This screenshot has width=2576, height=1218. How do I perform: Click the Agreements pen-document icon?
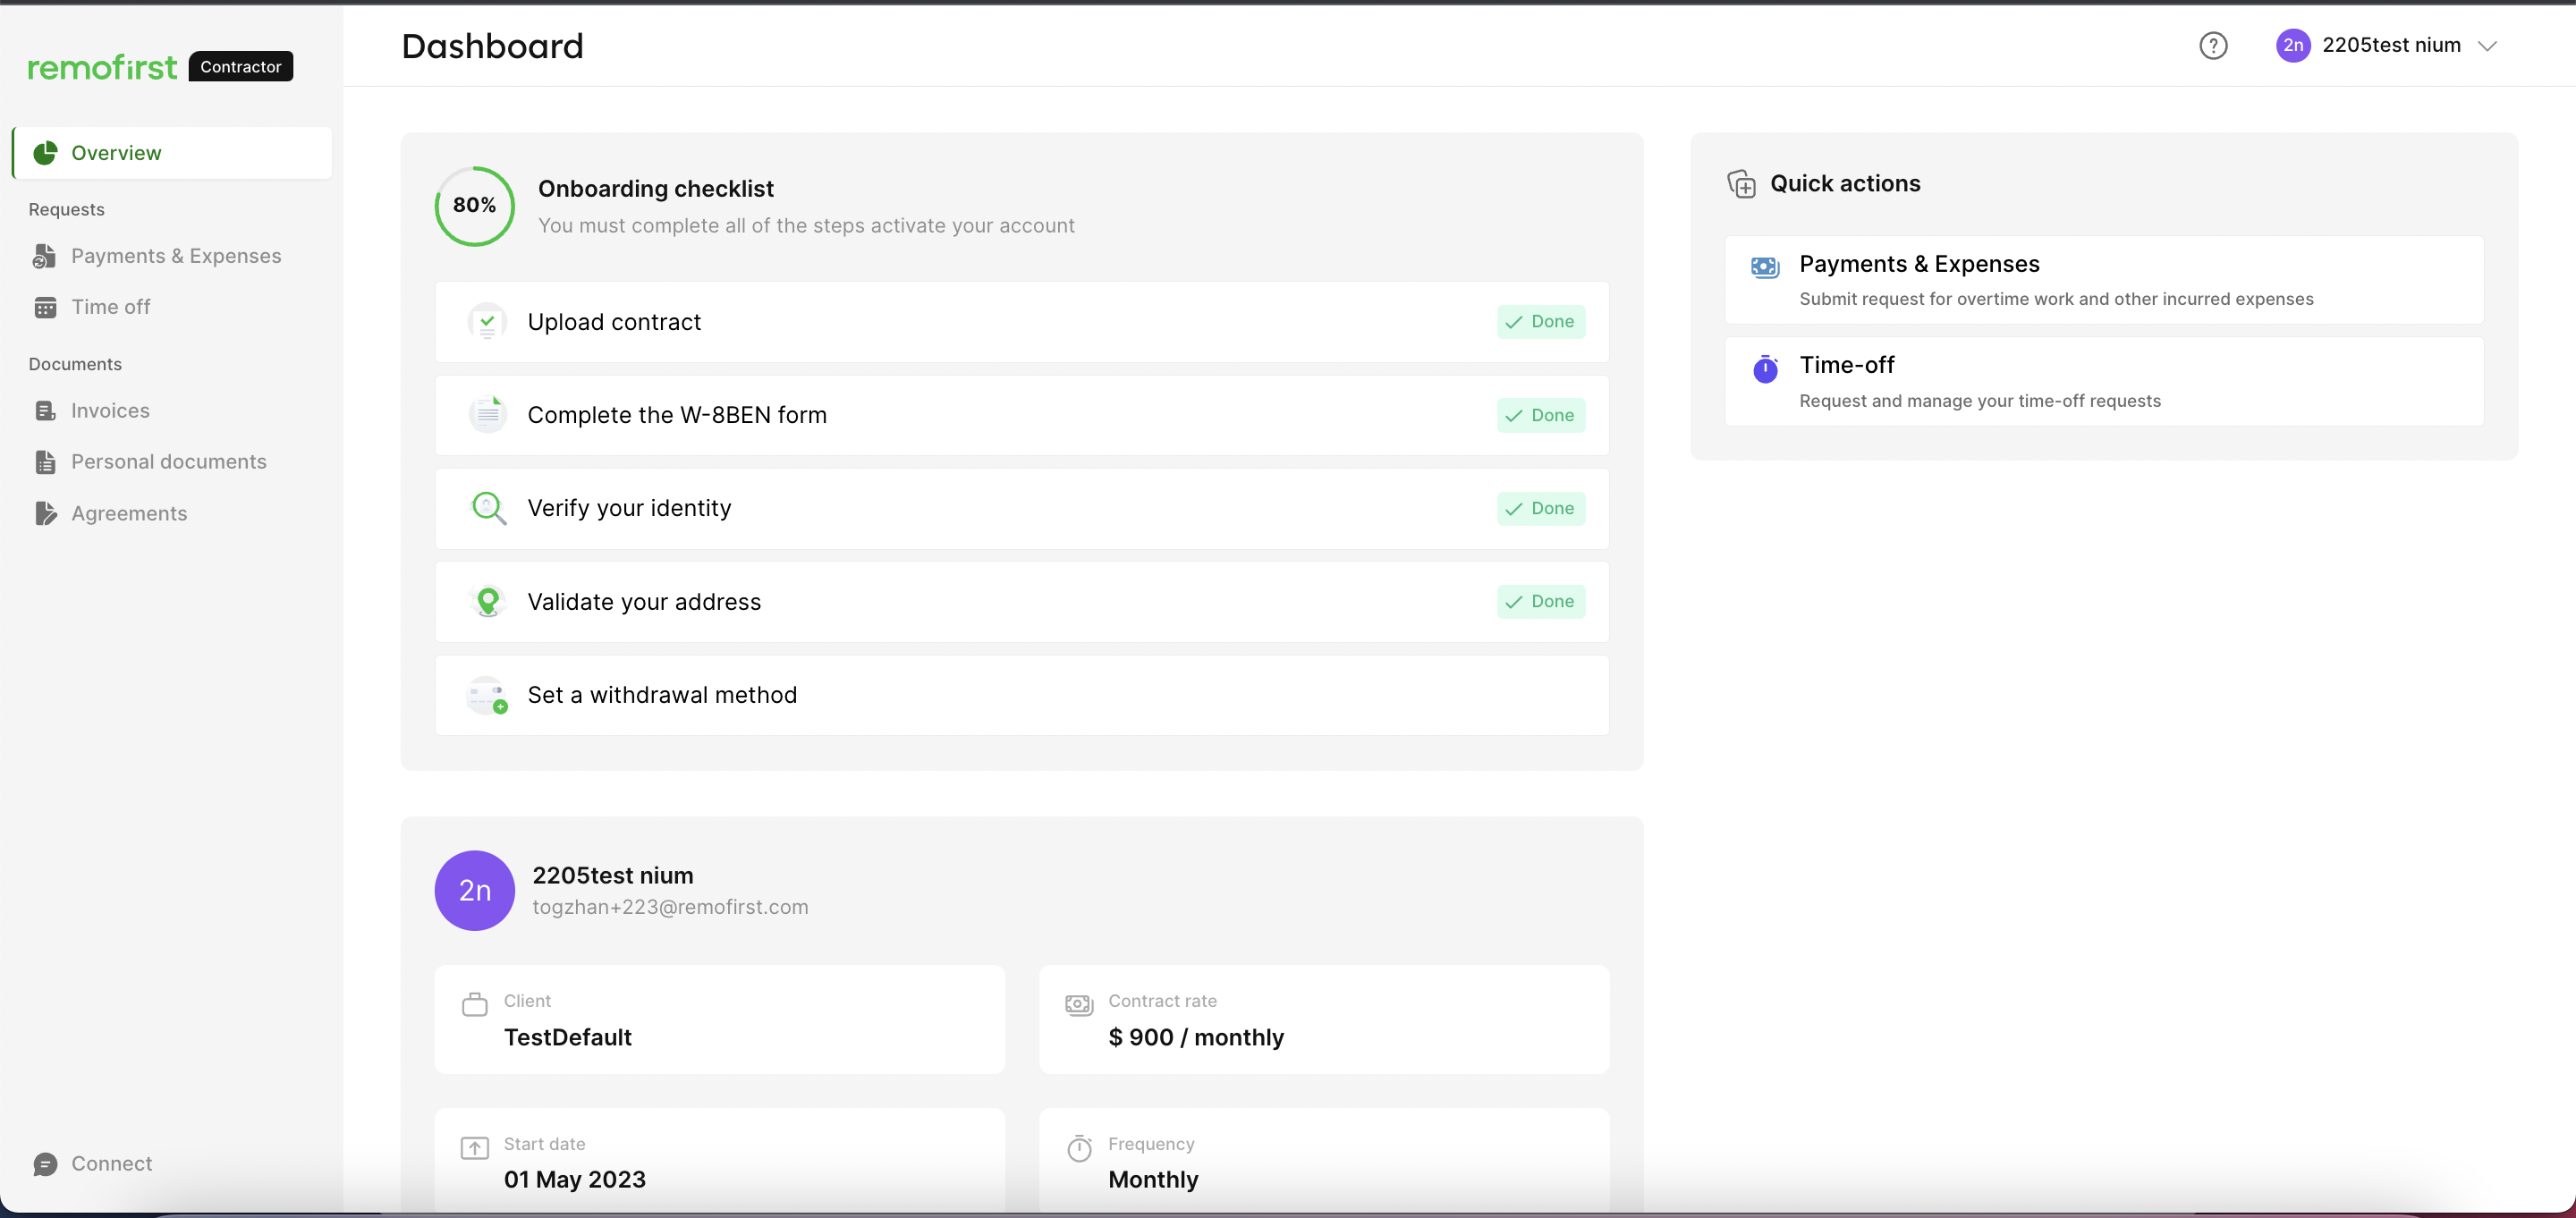click(46, 514)
